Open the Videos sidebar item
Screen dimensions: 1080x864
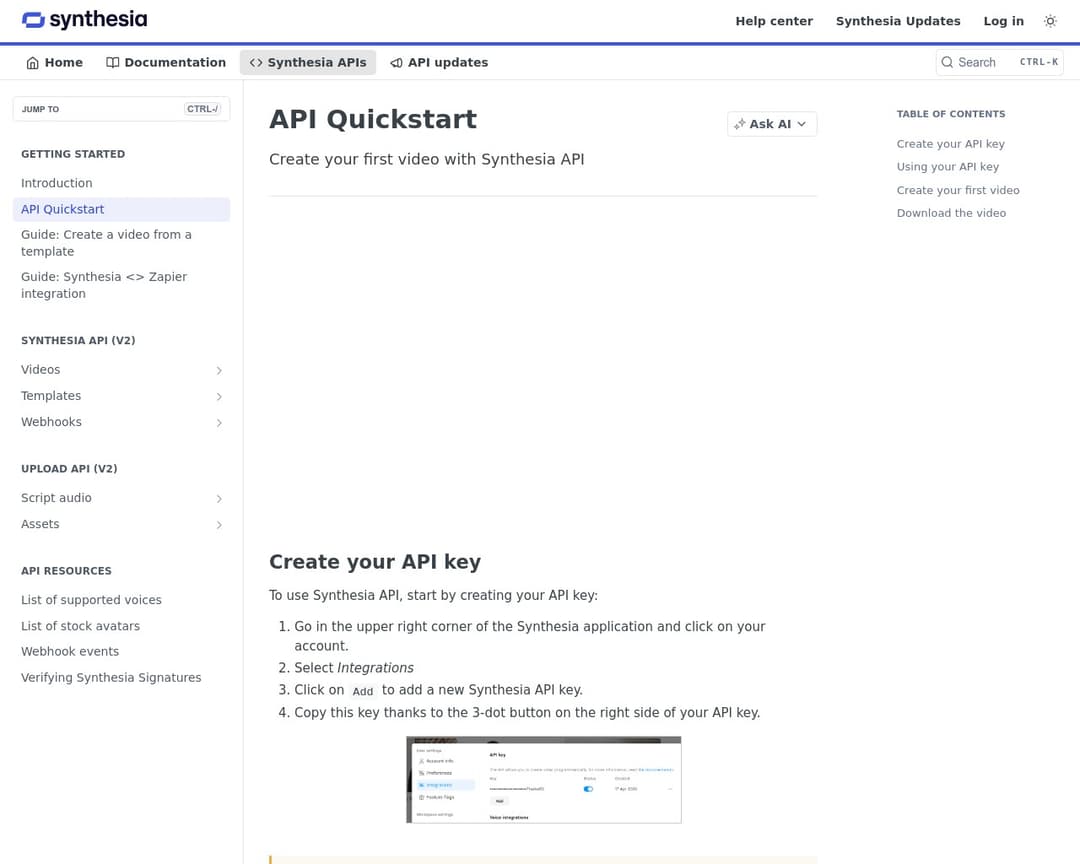click(41, 370)
